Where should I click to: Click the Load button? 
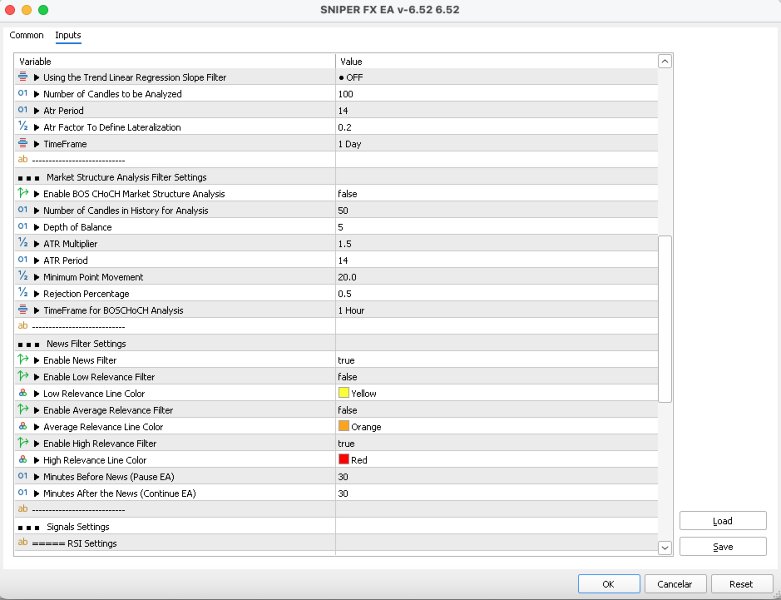[x=723, y=521]
